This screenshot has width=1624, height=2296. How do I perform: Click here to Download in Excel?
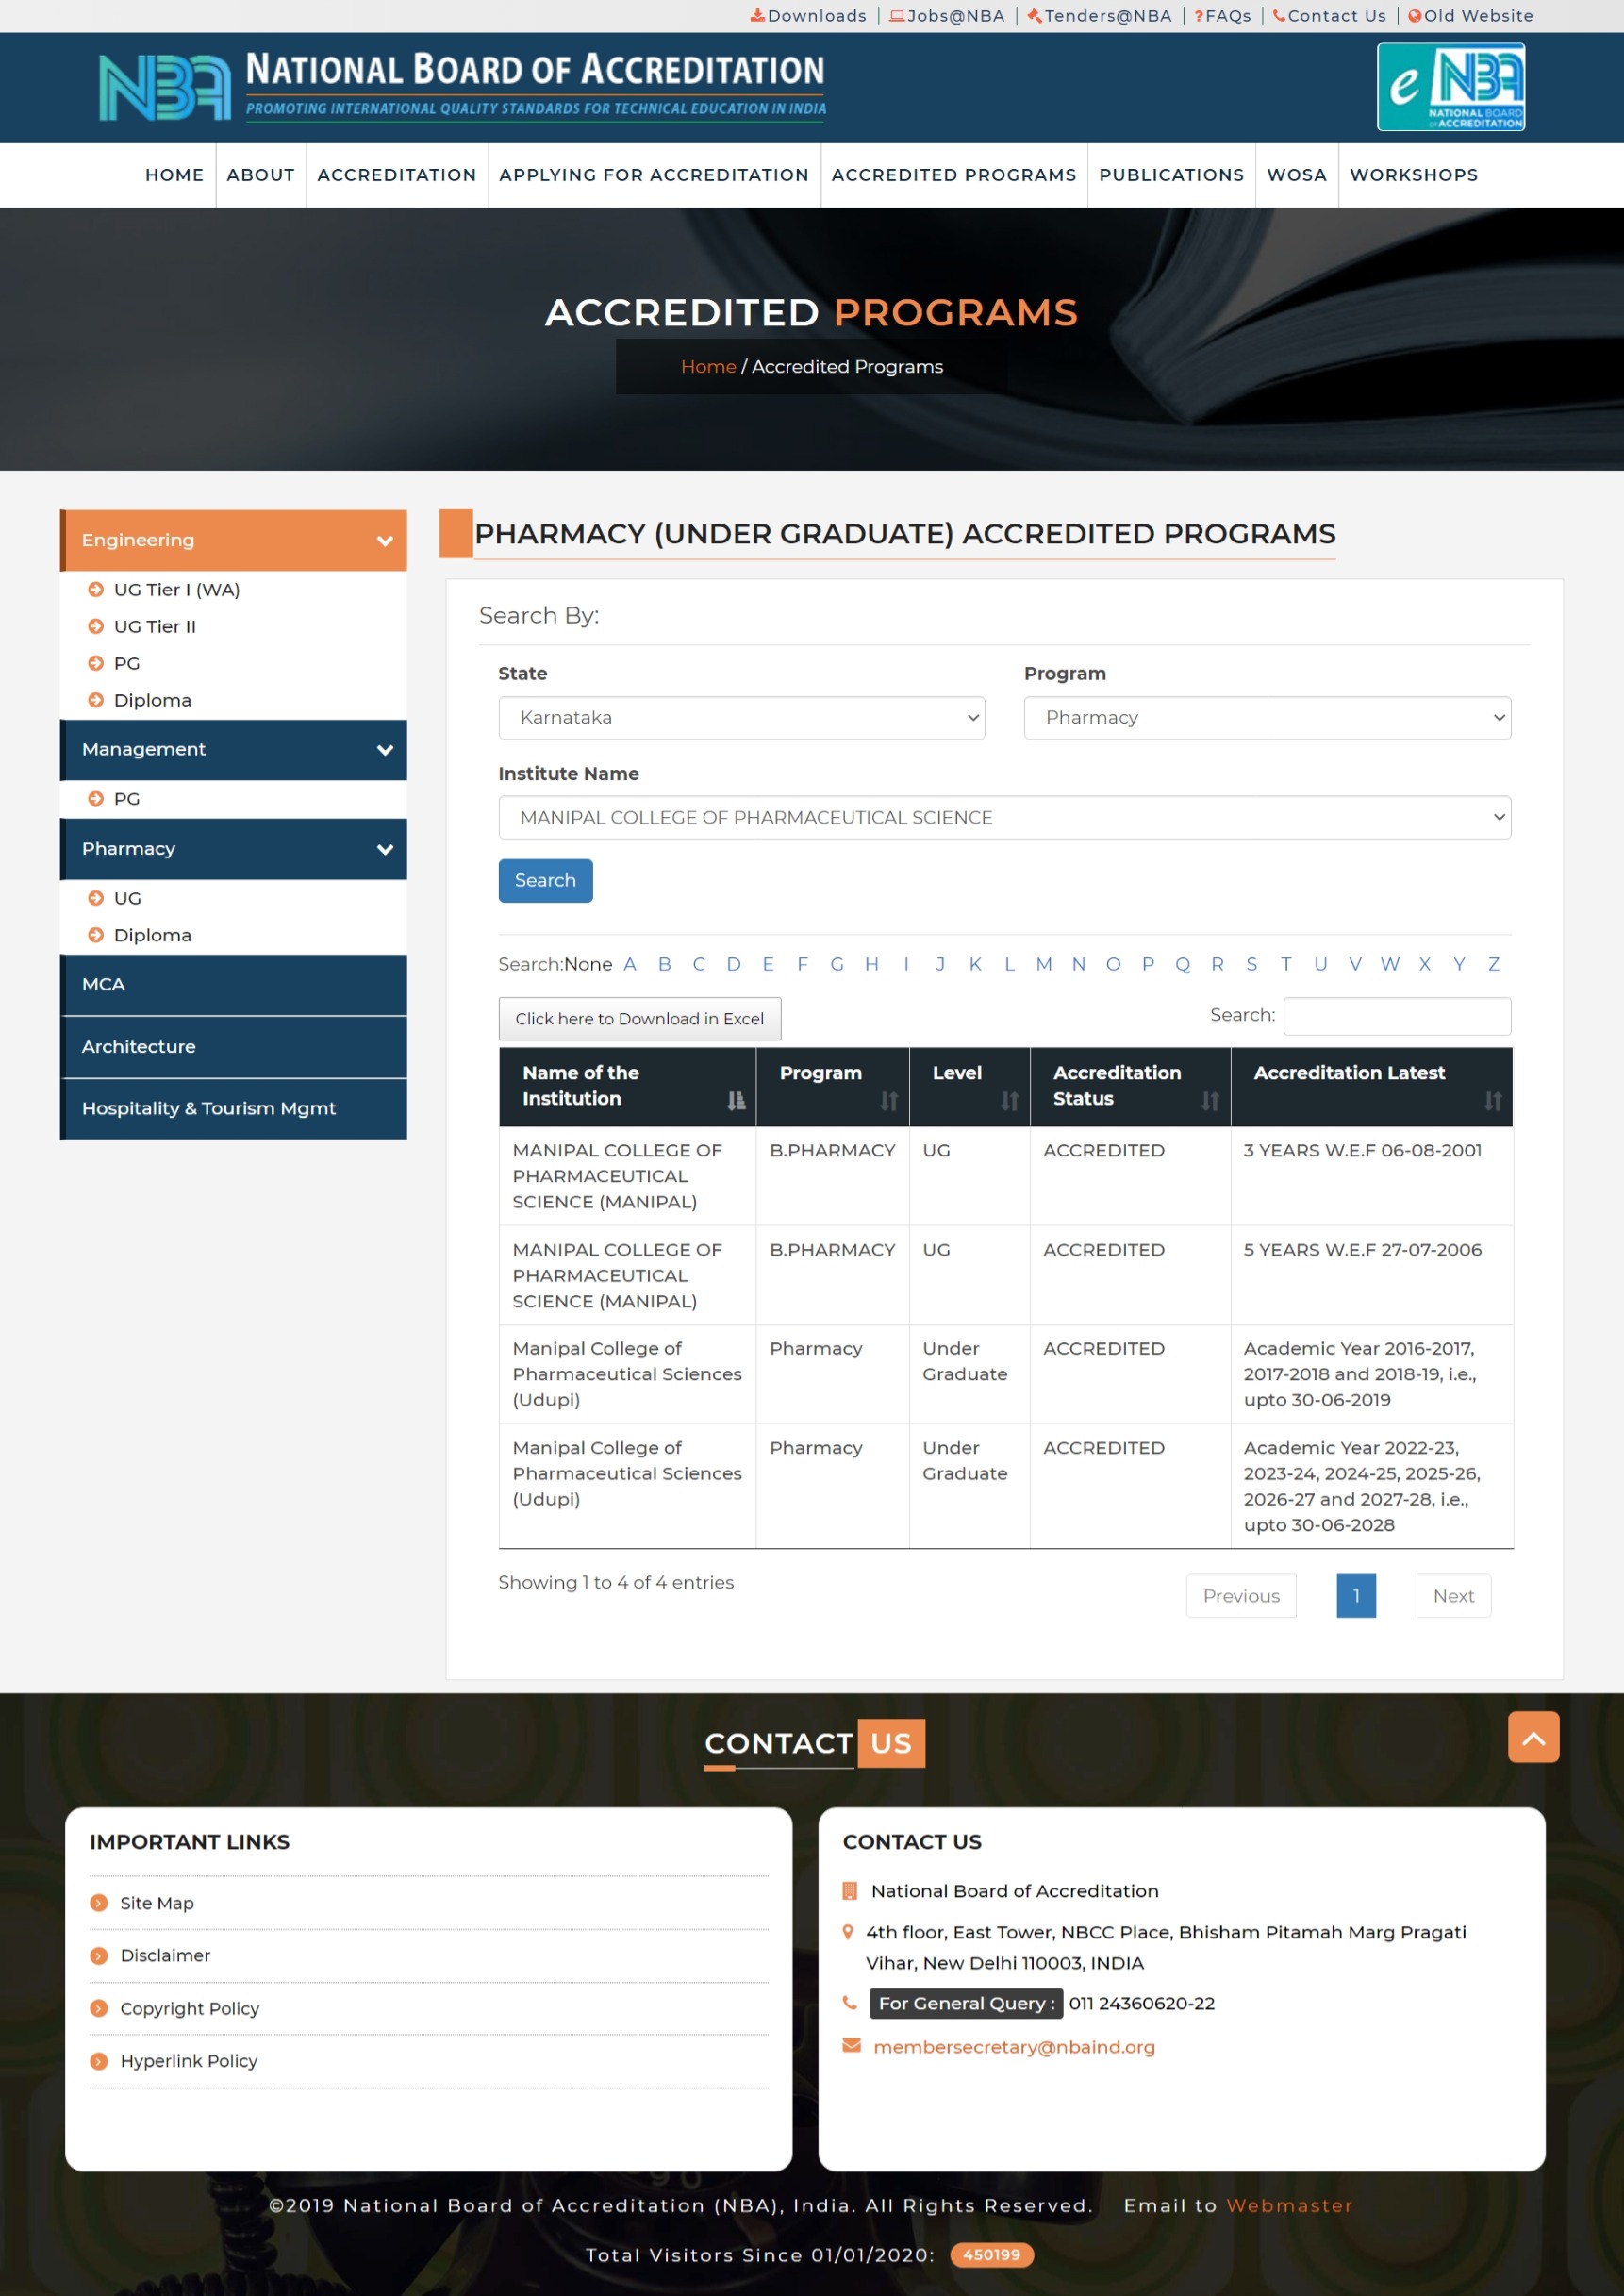tap(639, 1019)
